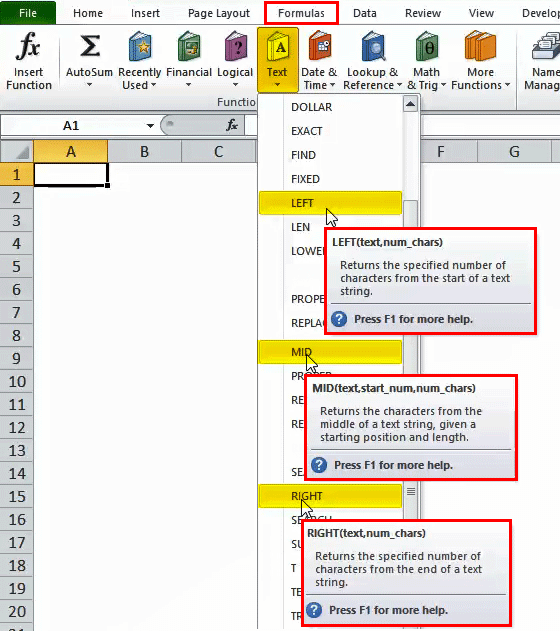Select column G header

[514, 152]
